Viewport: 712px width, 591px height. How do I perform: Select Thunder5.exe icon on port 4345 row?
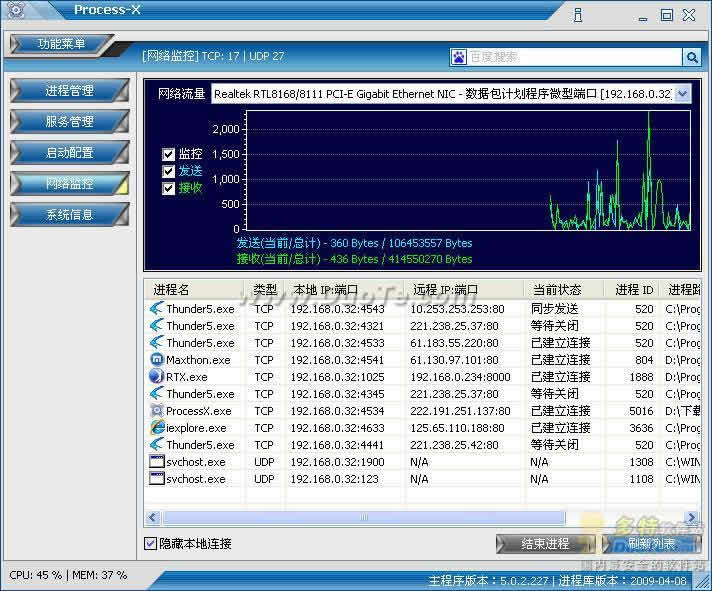point(157,394)
